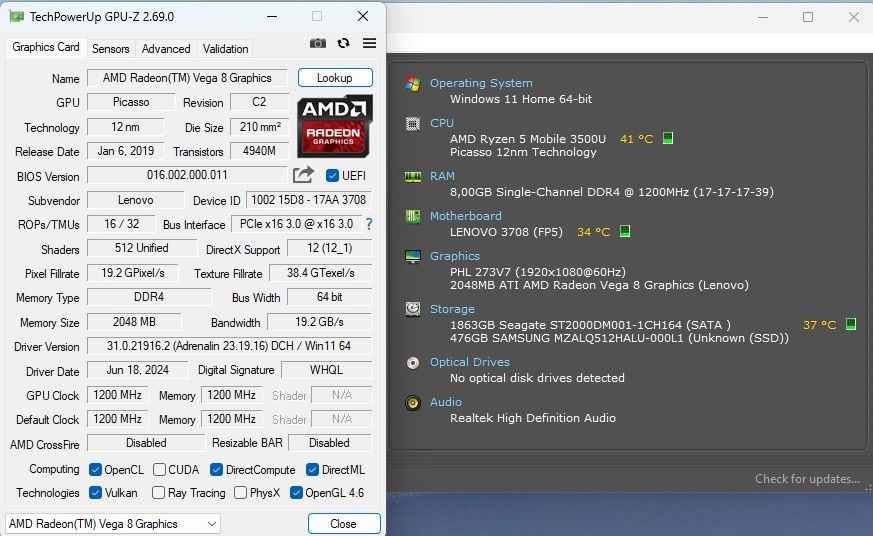Click the GPU-Z screenshot camera icon
This screenshot has height=536, width=873.
pos(317,43)
